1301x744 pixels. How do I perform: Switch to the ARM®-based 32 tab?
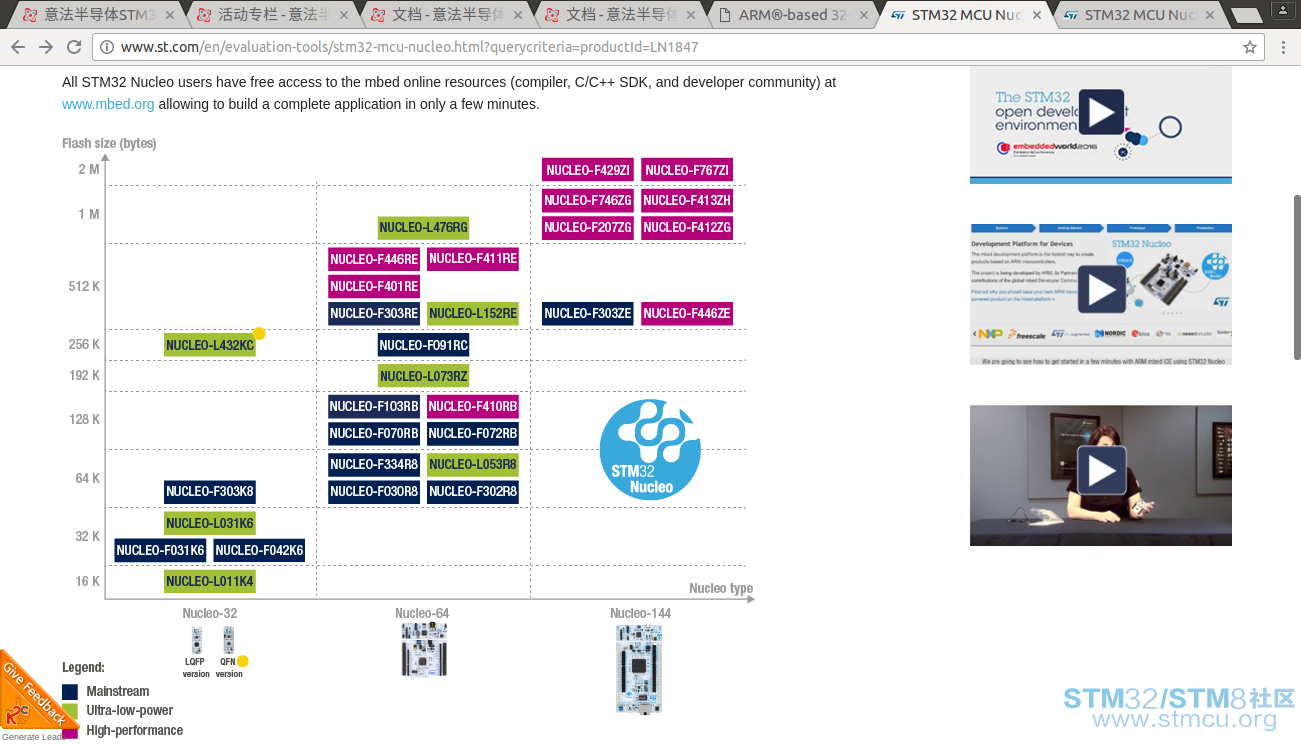coord(792,15)
